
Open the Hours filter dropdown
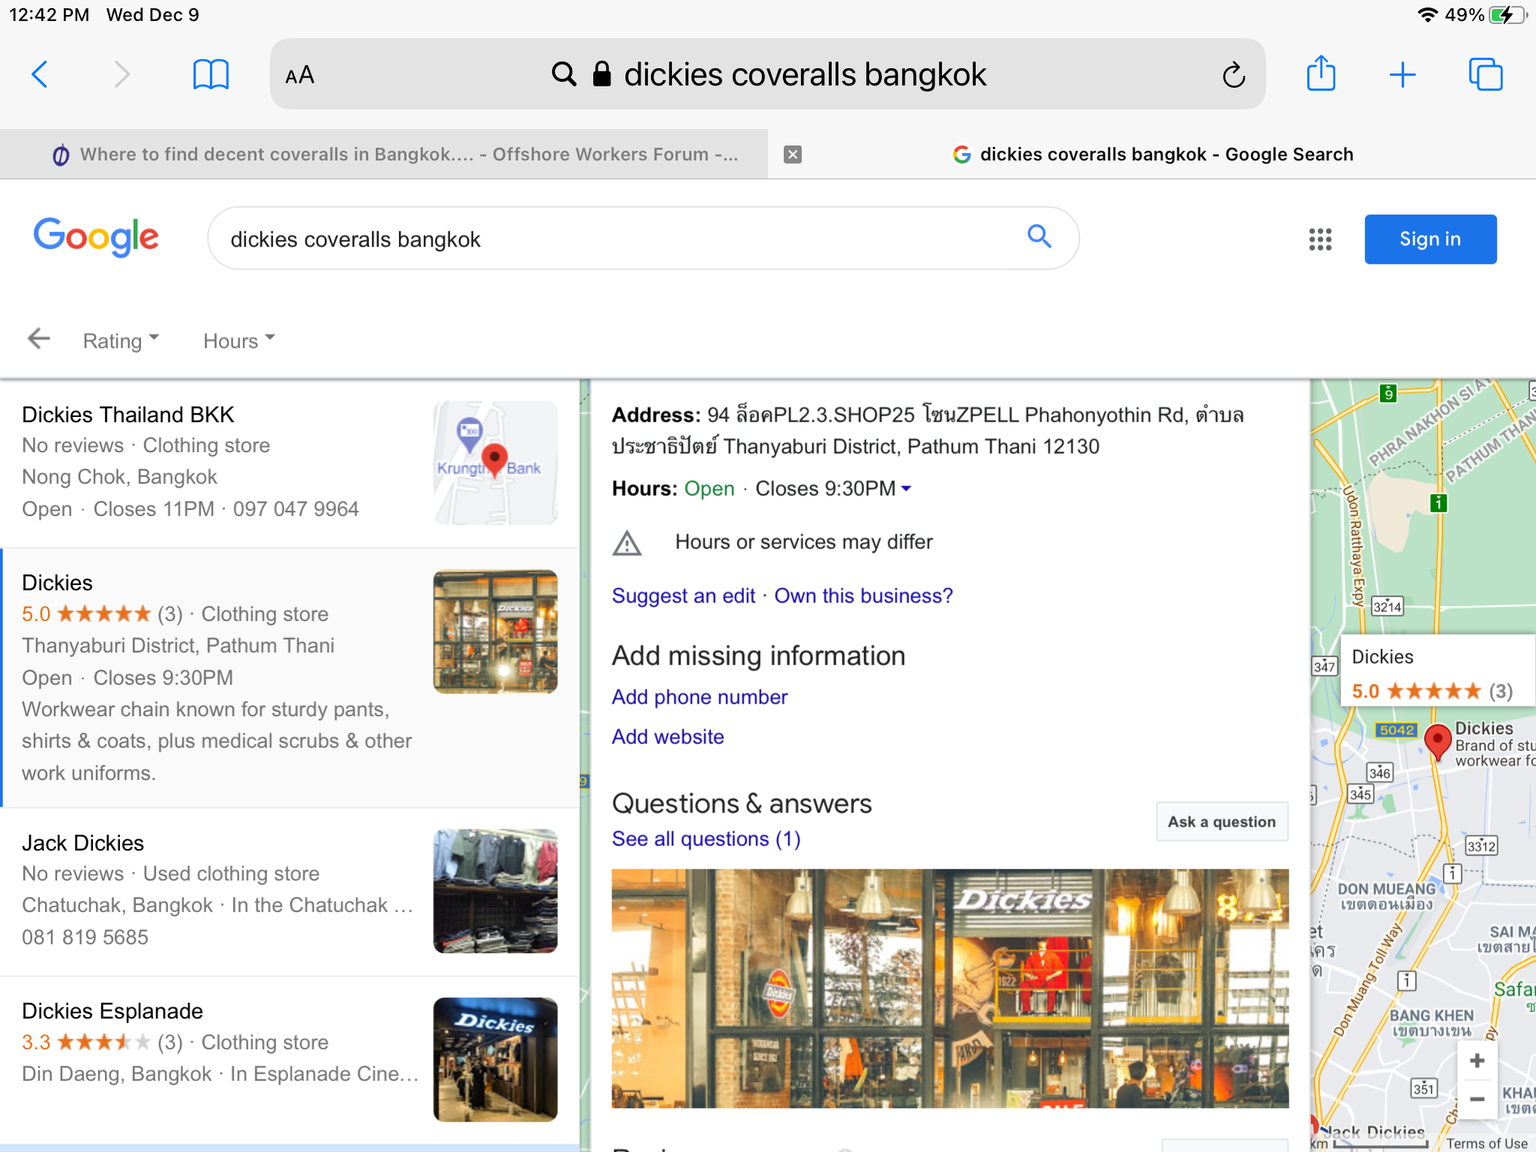point(238,341)
